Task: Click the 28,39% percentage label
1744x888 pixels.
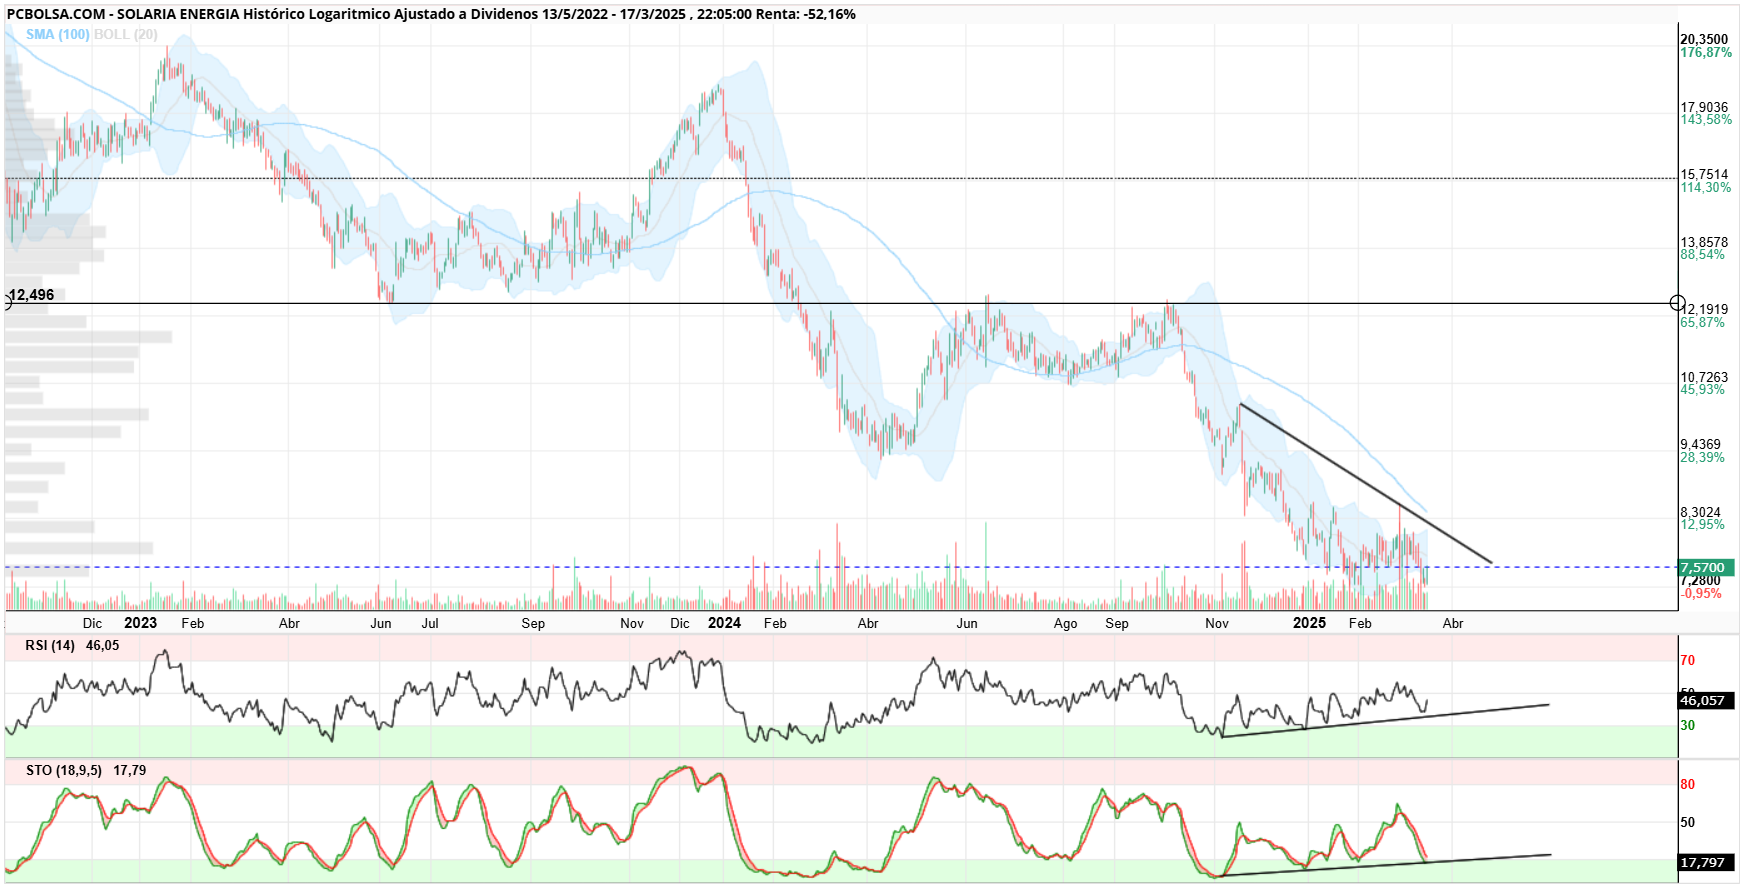Action: pyautogui.click(x=1702, y=457)
